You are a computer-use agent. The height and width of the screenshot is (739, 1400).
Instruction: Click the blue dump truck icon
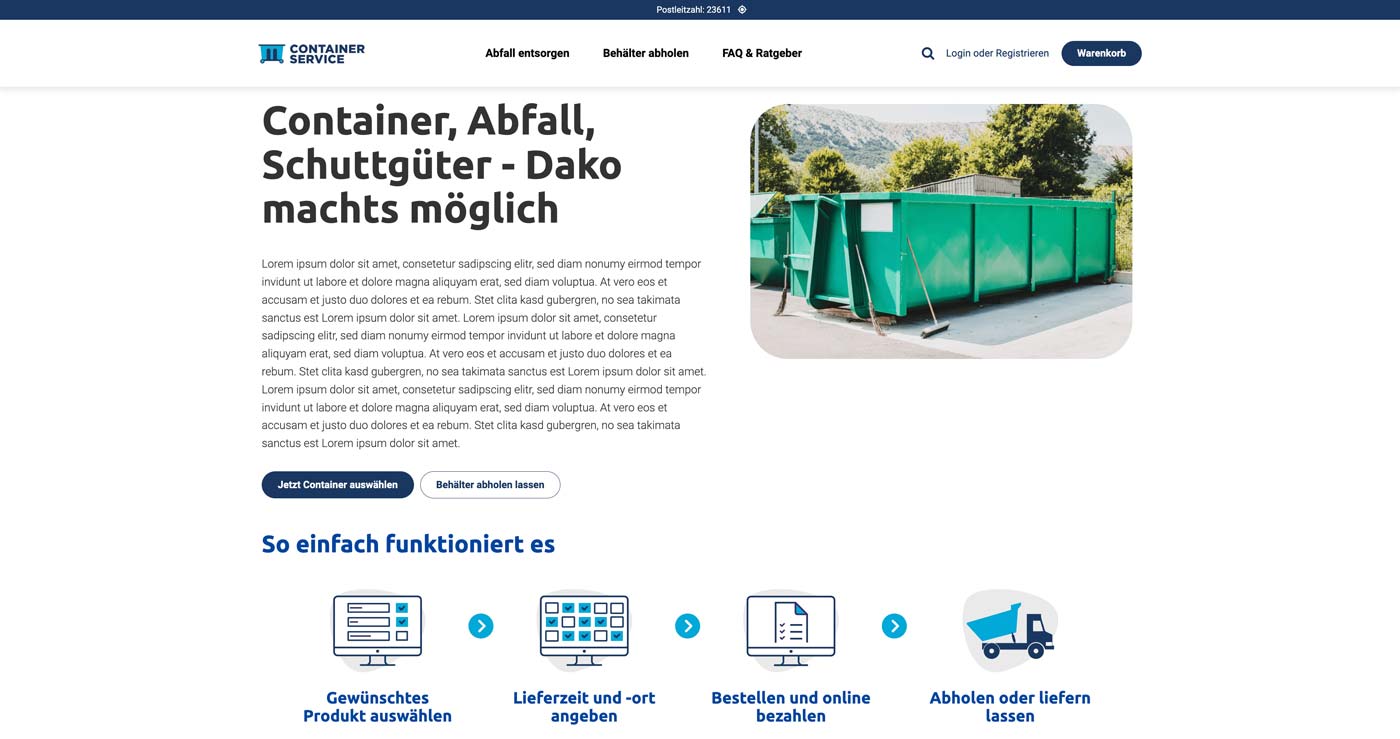1010,630
